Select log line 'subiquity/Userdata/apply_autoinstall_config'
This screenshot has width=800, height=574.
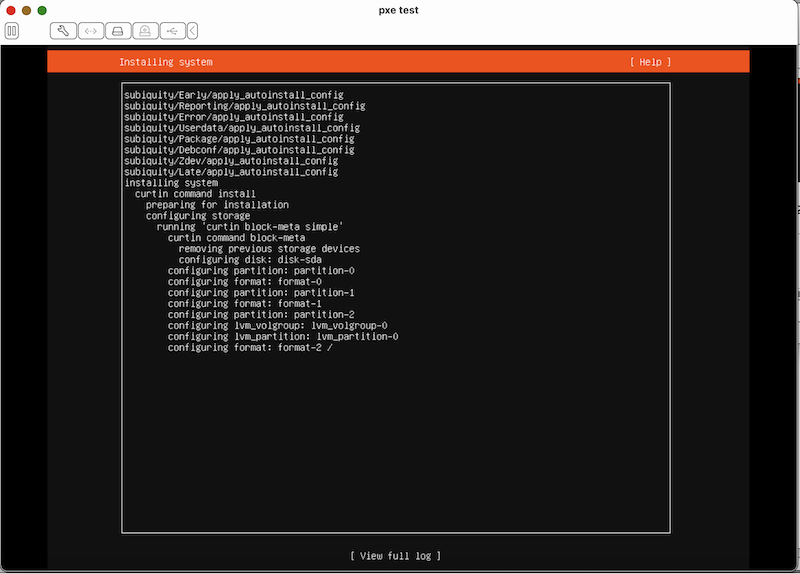click(x=242, y=128)
